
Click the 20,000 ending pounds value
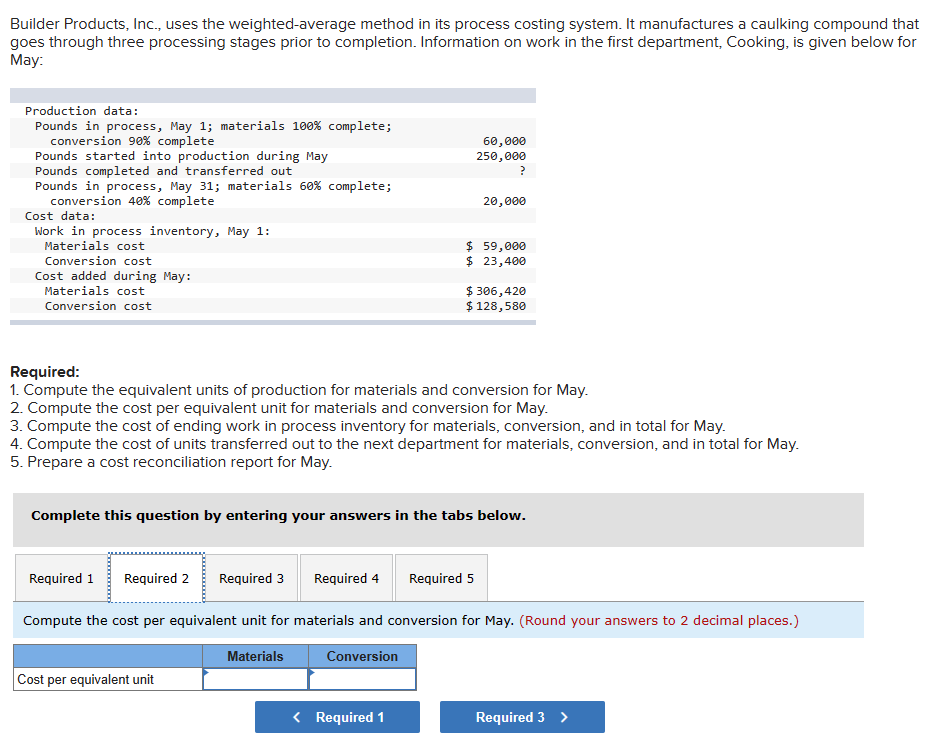click(504, 201)
